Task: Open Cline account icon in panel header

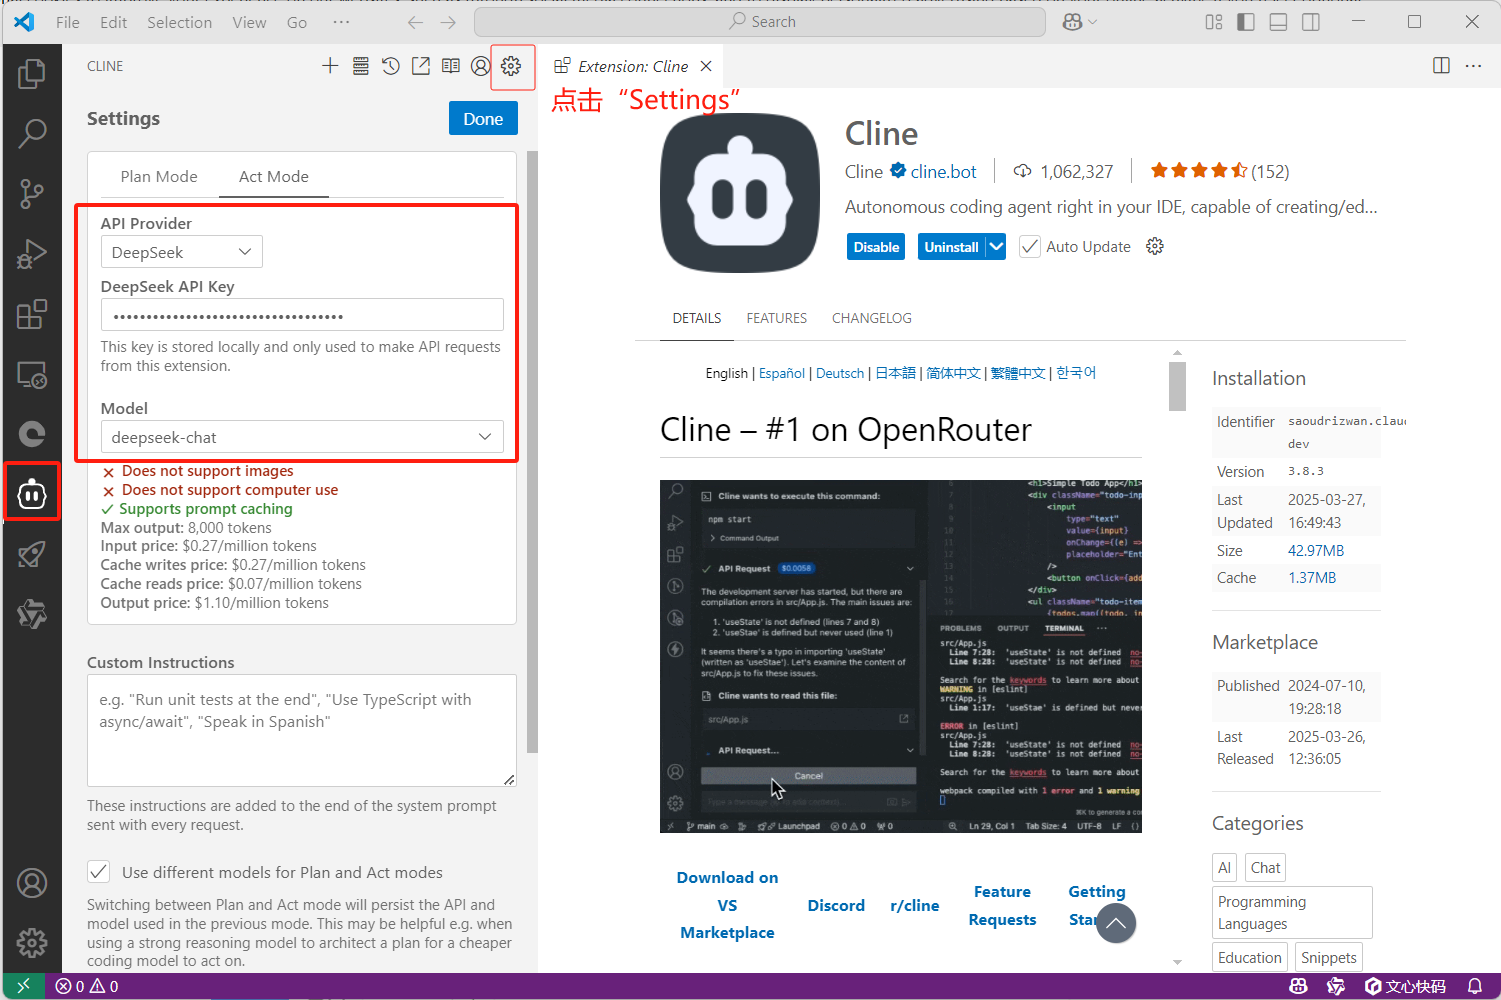Action: [481, 66]
